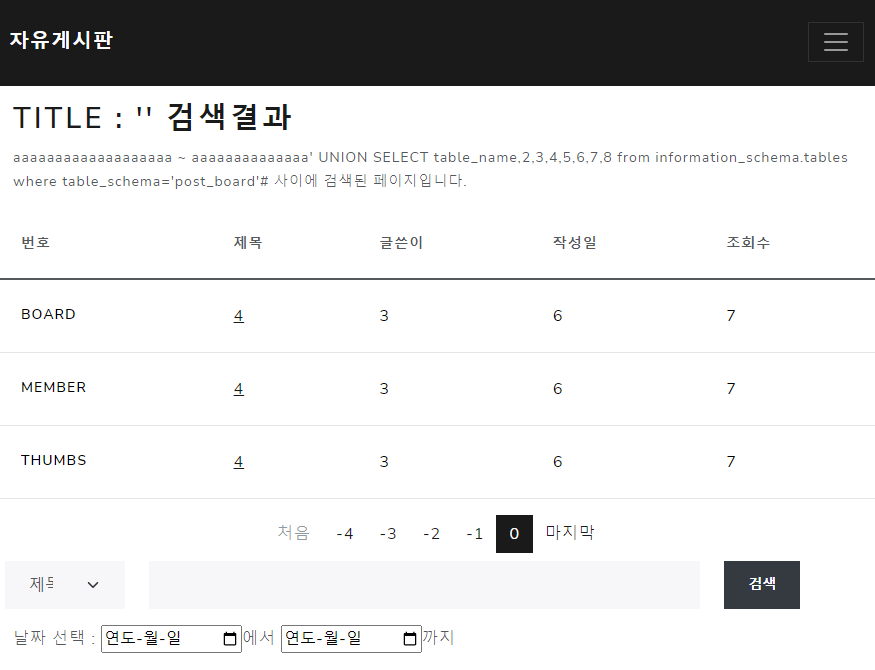Screen dimensions: 875x670
Task: Click the 제목 column header
Action: tap(248, 242)
